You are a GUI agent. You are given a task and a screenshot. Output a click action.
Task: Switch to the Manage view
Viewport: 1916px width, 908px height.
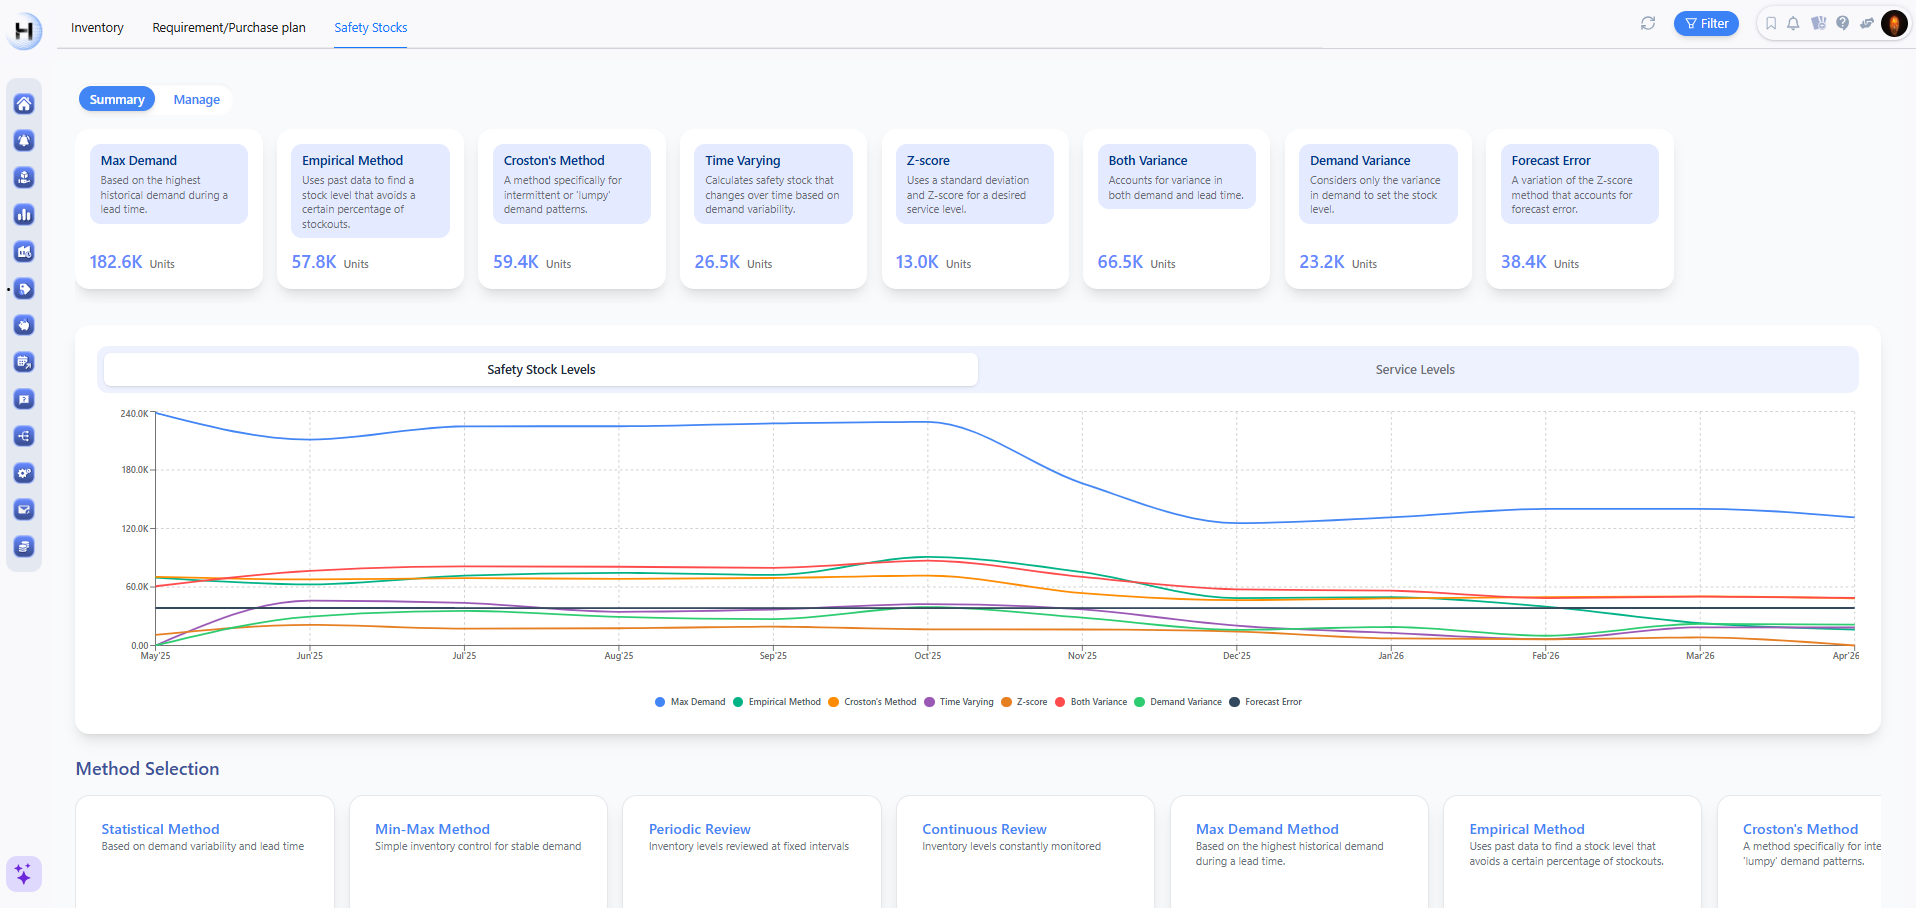(x=196, y=100)
